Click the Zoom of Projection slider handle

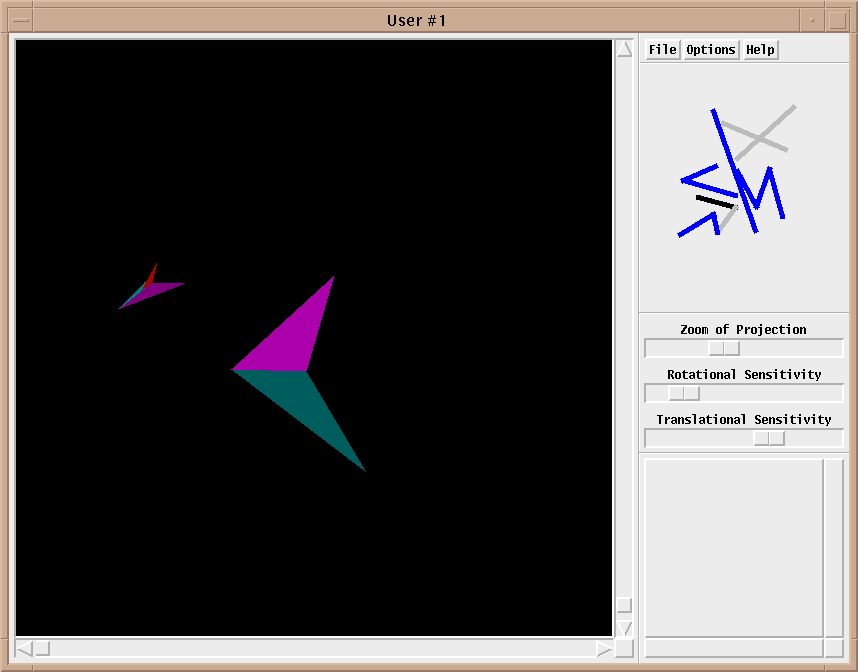[x=724, y=348]
